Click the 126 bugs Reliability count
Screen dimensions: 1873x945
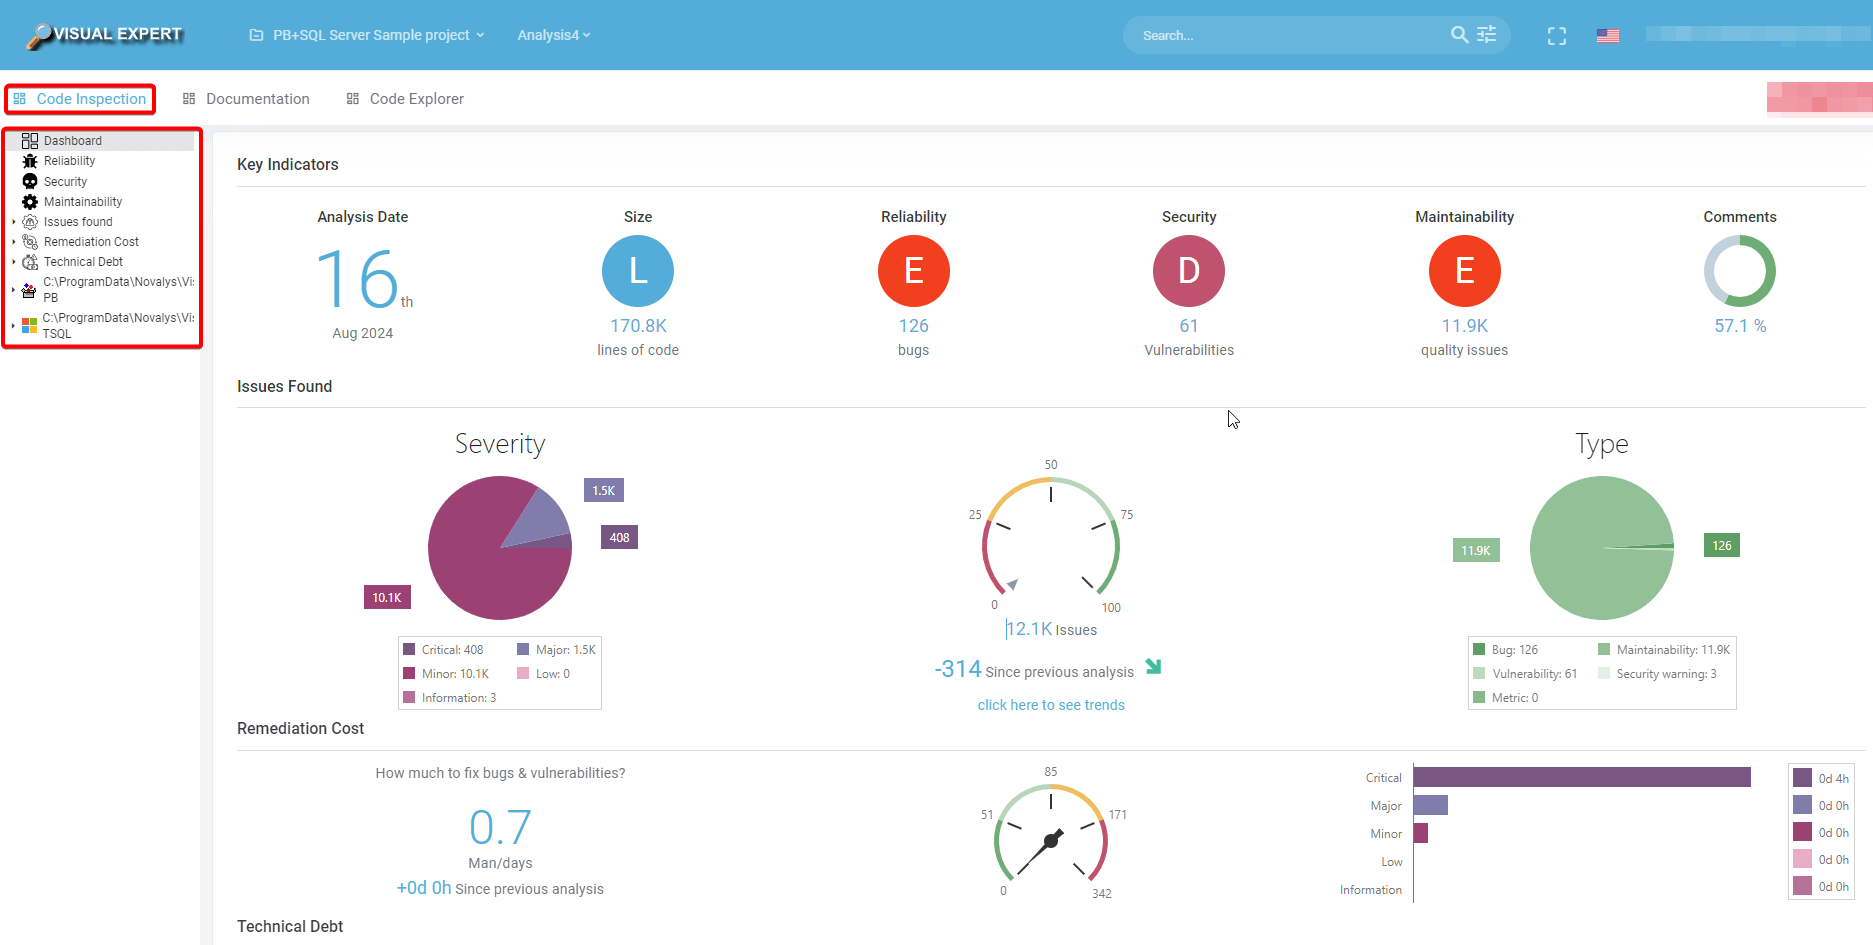(913, 326)
